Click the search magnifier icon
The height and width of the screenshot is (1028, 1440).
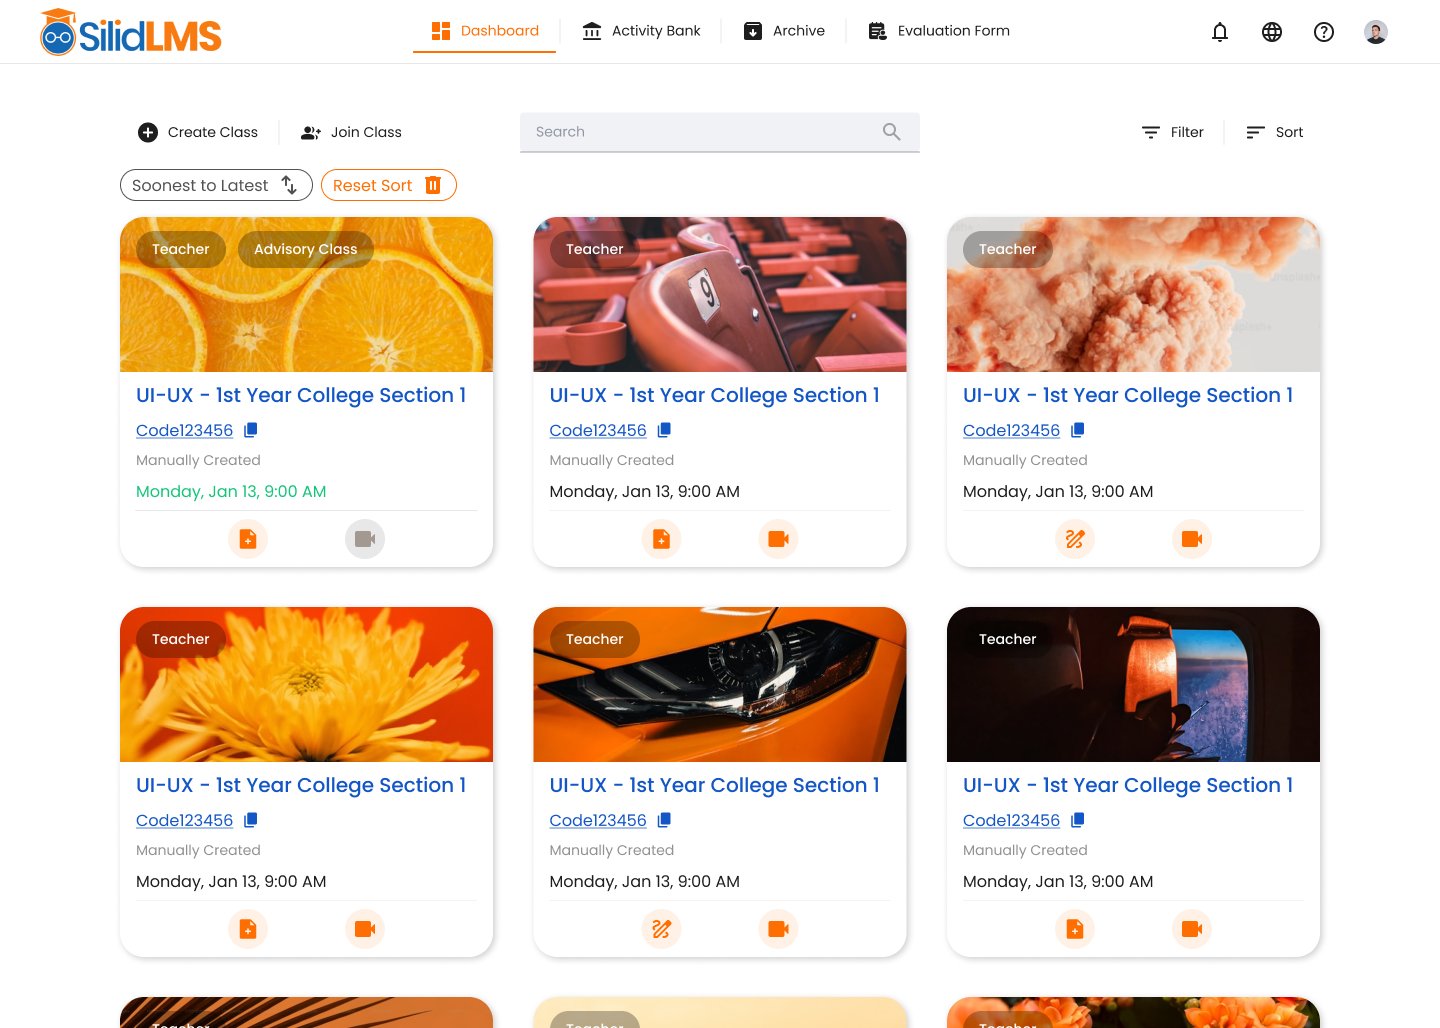pyautogui.click(x=892, y=131)
